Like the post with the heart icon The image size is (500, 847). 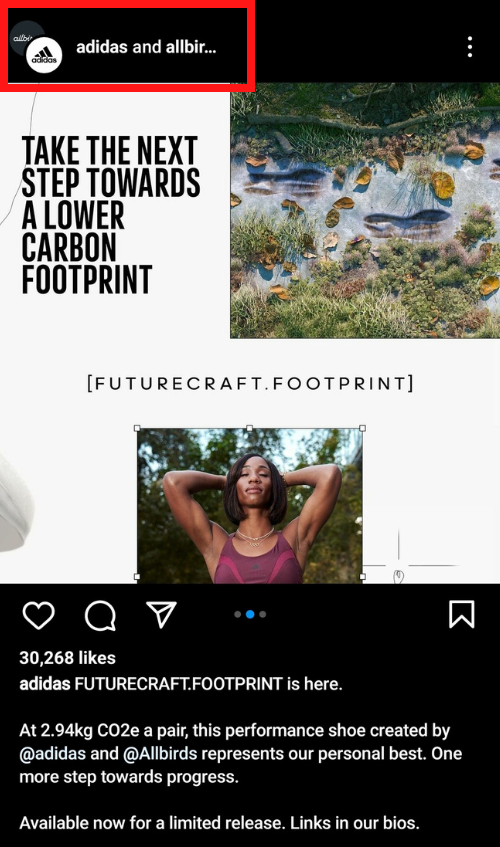click(38, 615)
